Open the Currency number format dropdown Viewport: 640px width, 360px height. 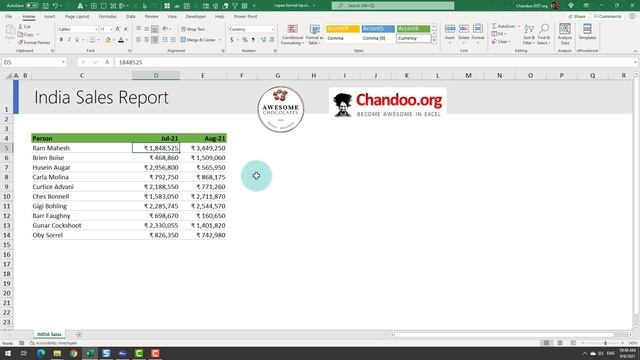273,29
